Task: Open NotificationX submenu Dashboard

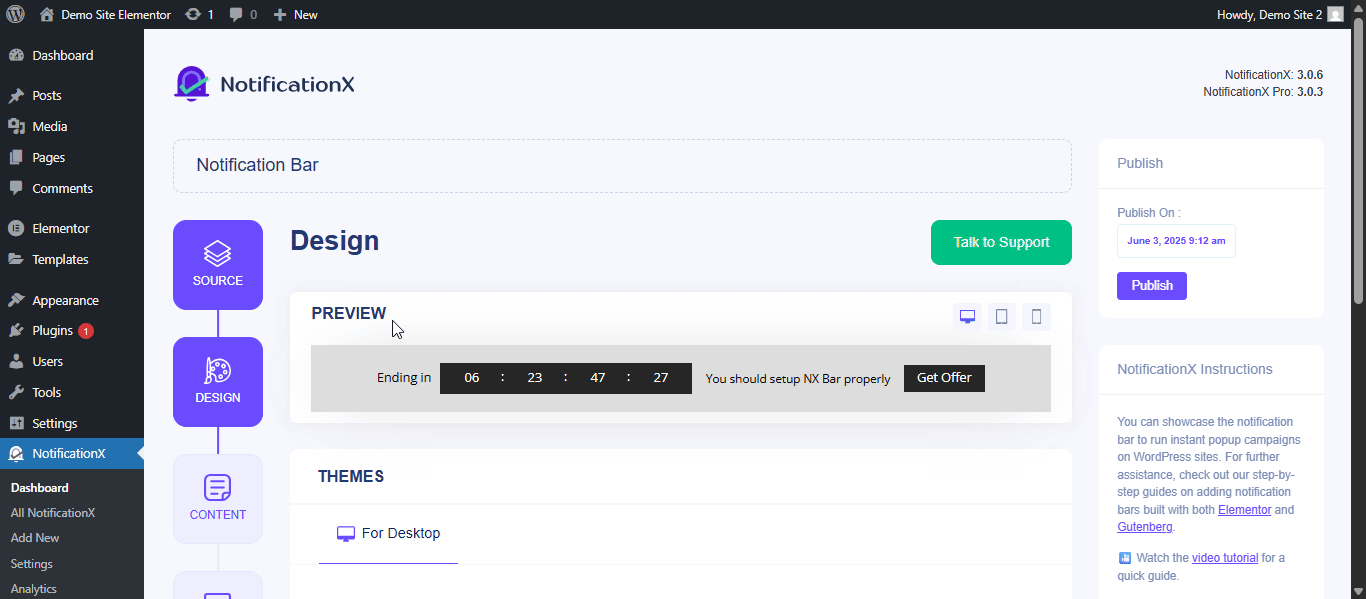Action: pyautogui.click(x=40, y=488)
